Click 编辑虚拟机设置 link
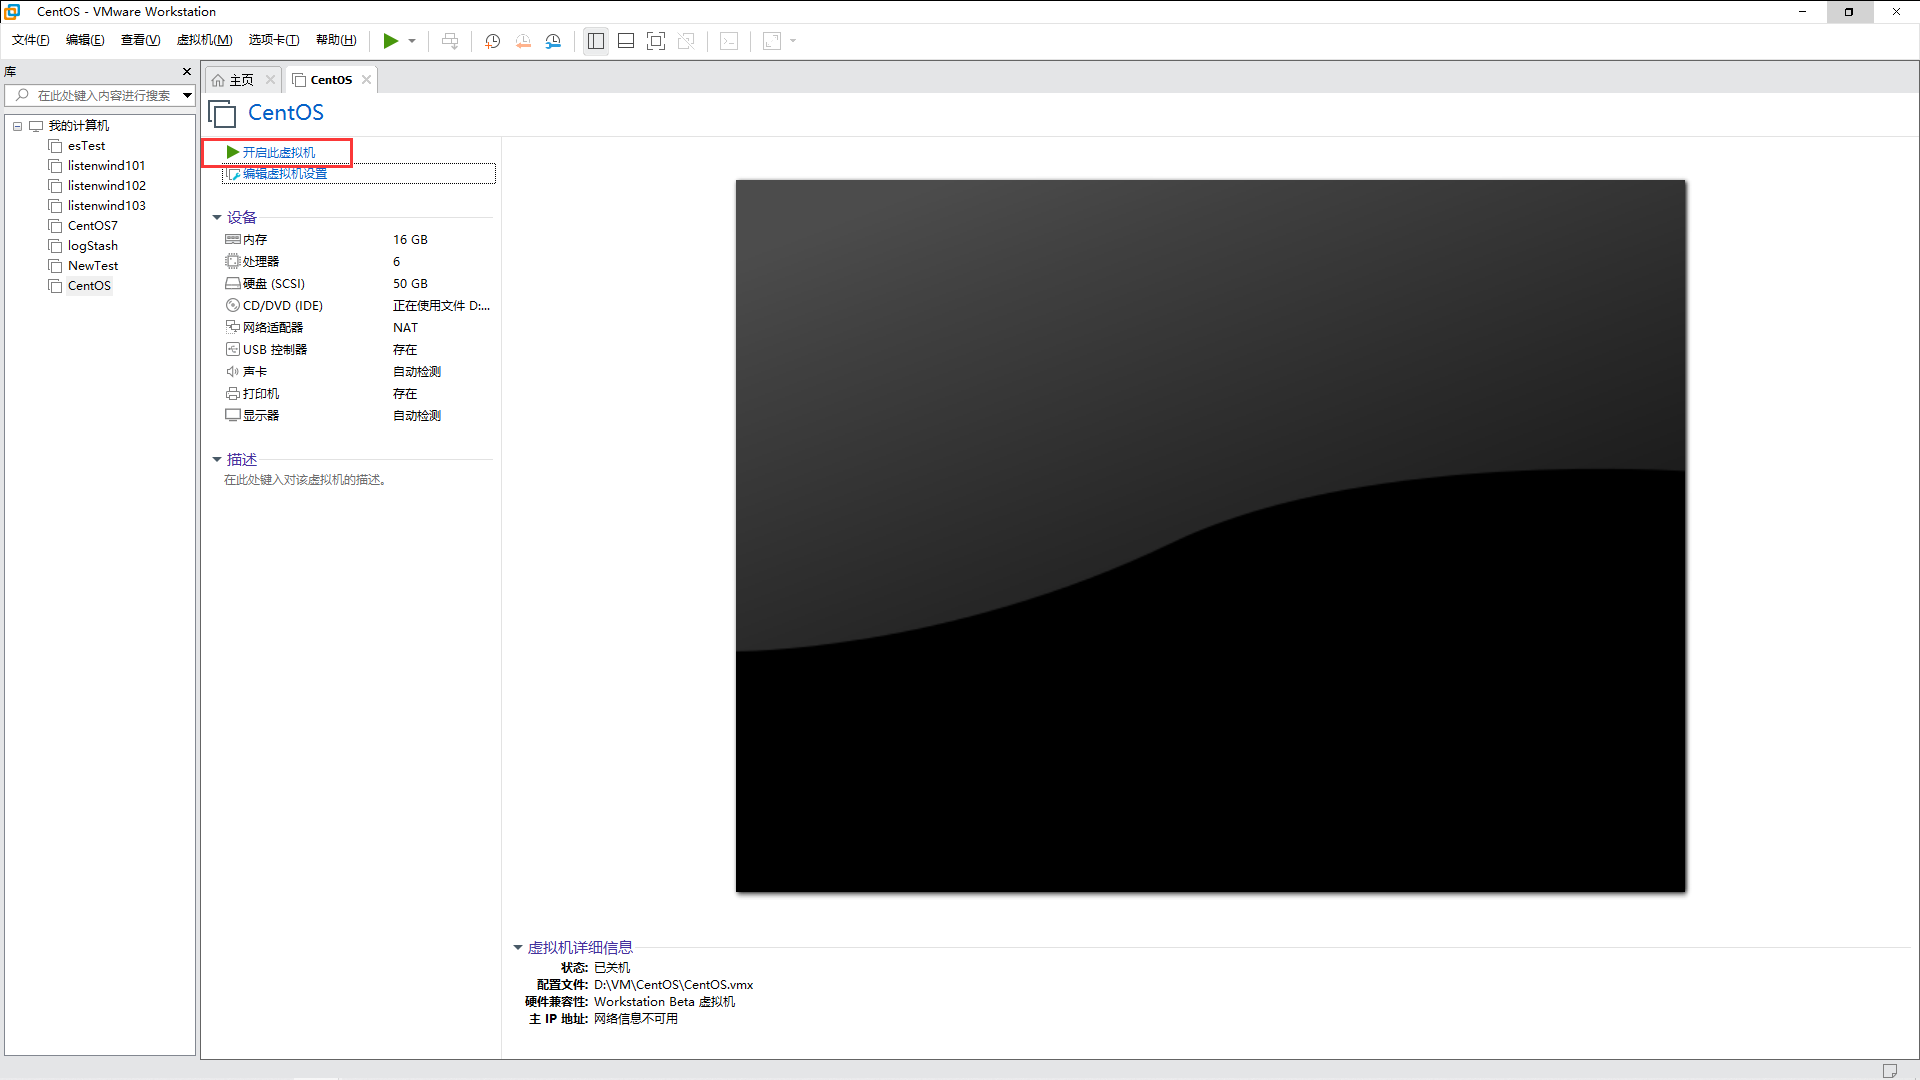The width and height of the screenshot is (1920, 1080). click(x=284, y=174)
